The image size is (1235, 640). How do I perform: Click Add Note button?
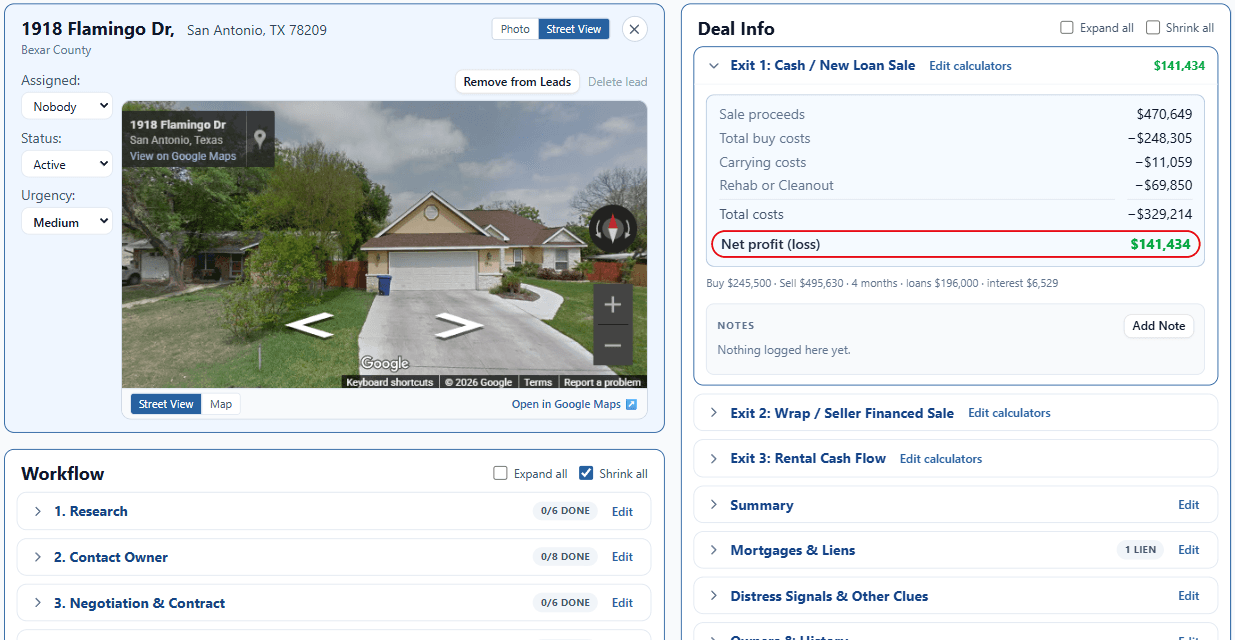pos(1158,326)
